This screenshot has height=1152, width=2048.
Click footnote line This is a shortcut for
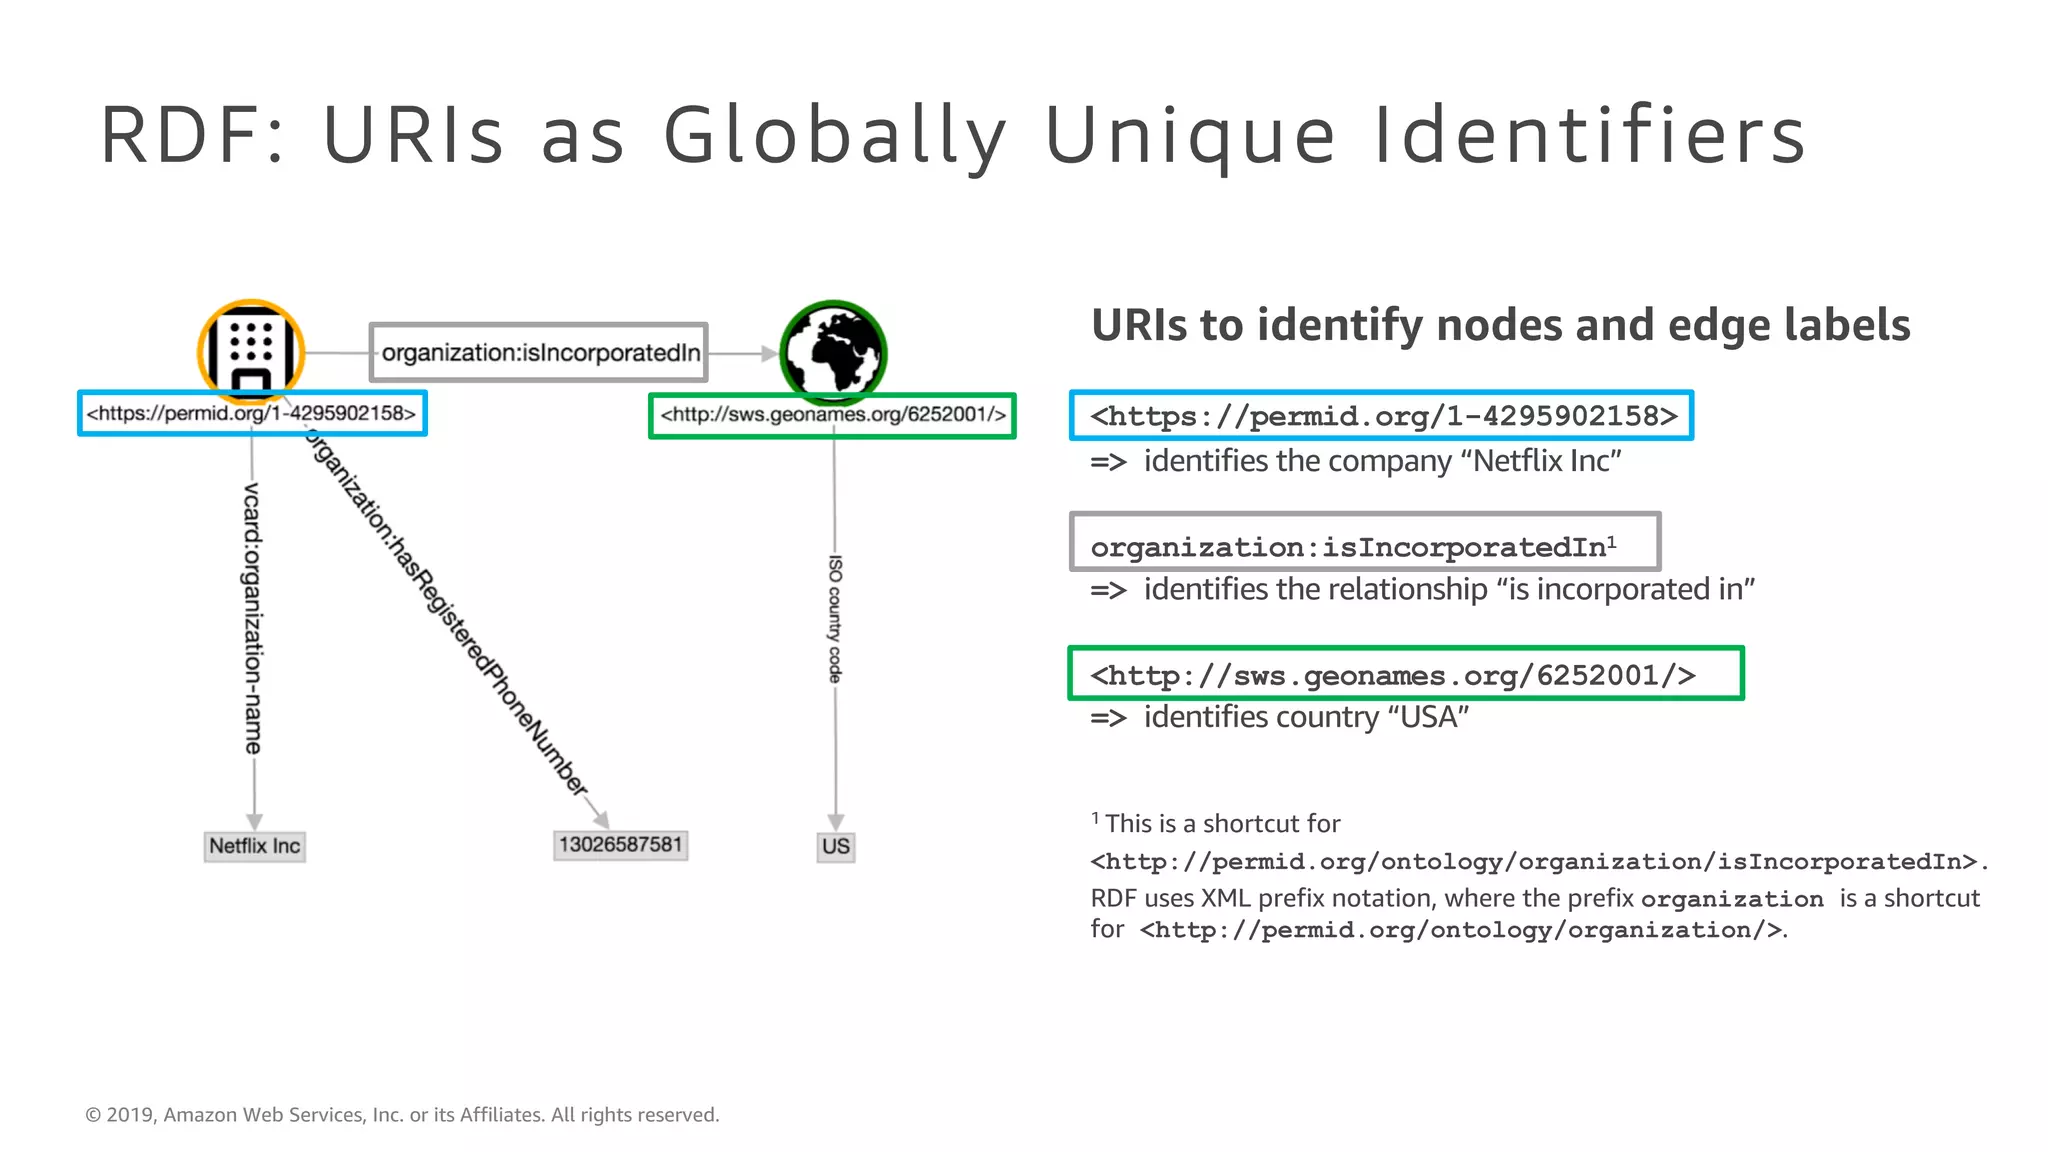coord(1215,823)
